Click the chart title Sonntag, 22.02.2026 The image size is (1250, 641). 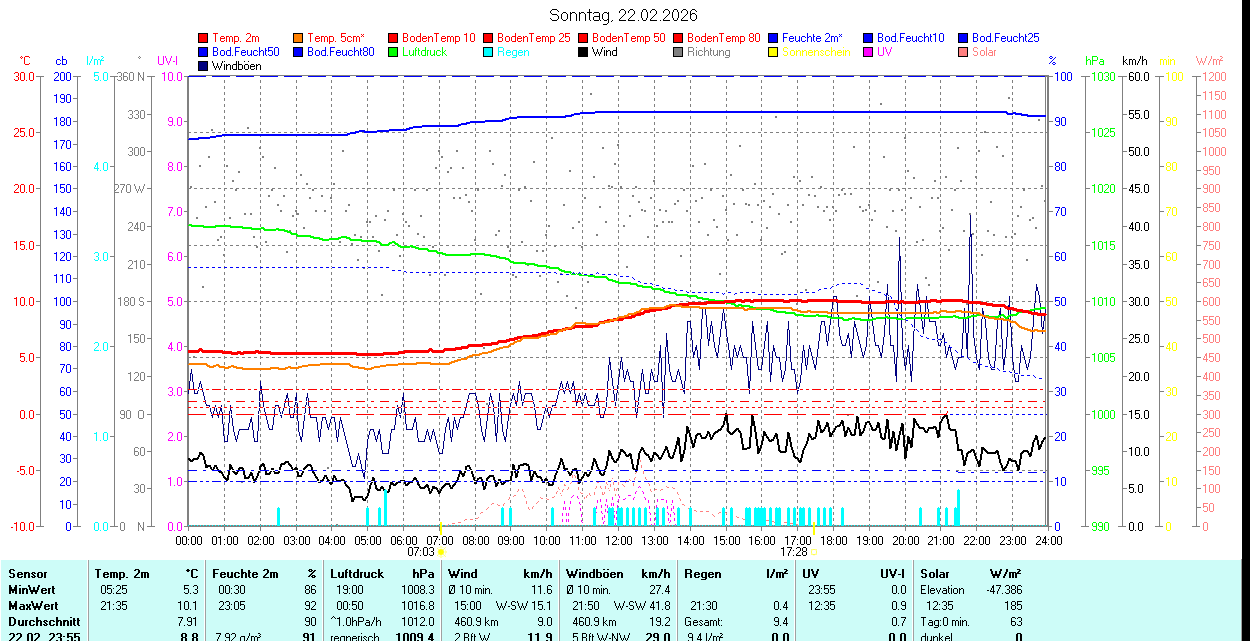(624, 15)
